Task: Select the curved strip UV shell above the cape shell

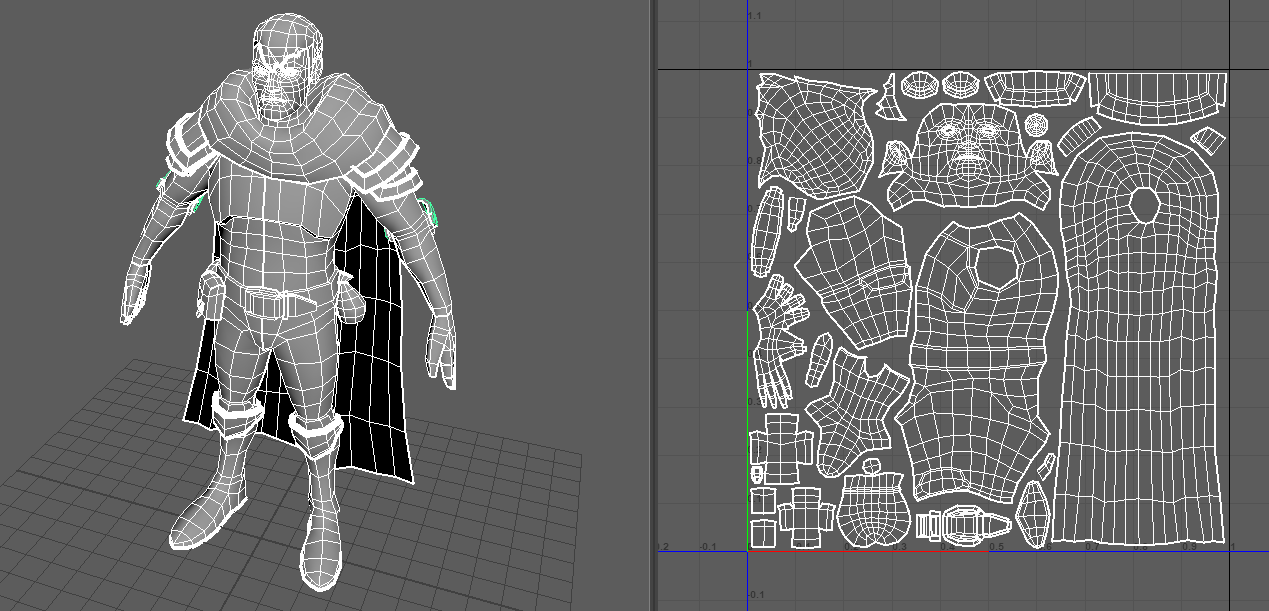Action: [1157, 97]
